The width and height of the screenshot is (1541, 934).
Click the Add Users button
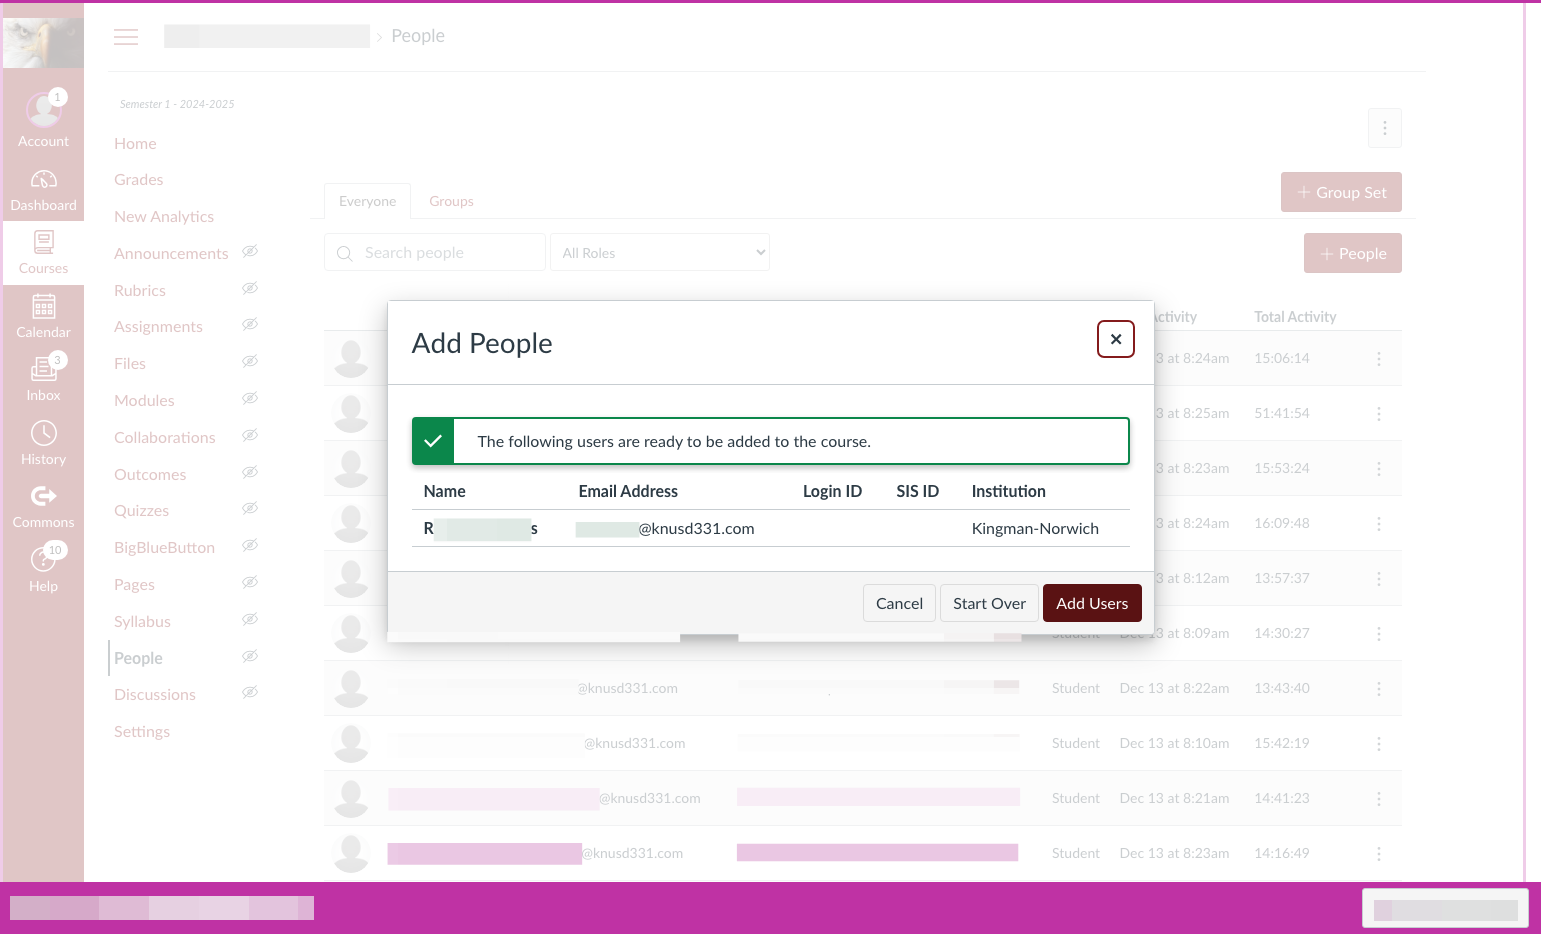(x=1092, y=603)
